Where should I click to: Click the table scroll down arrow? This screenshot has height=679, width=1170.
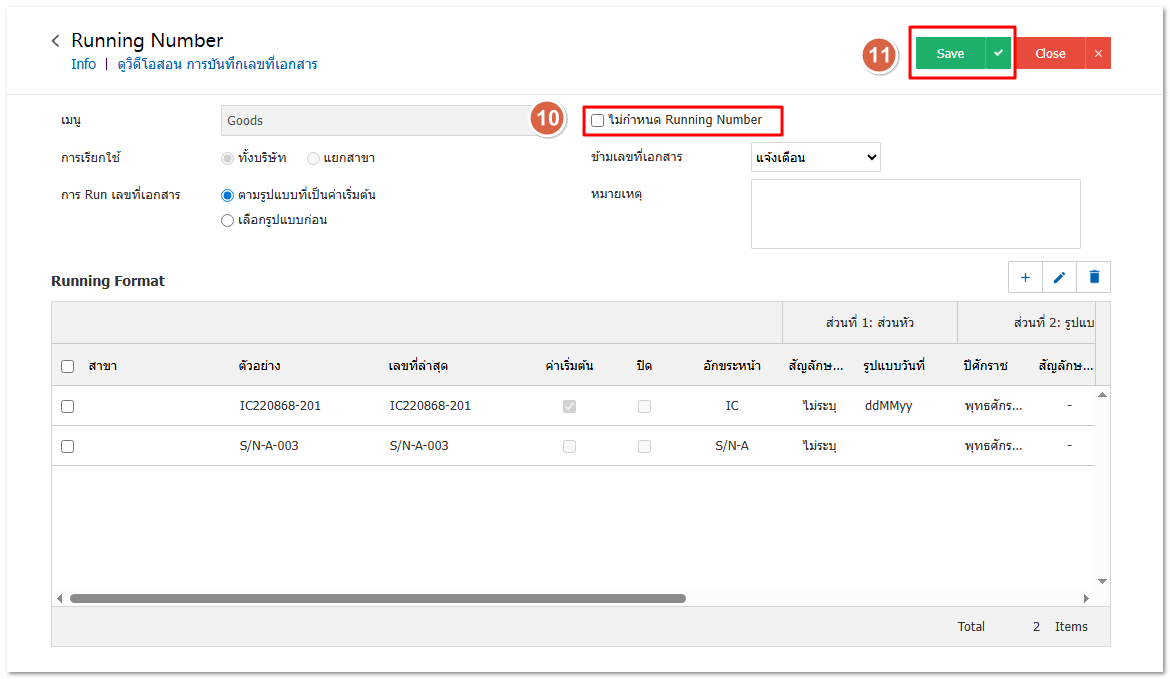pos(1102,581)
